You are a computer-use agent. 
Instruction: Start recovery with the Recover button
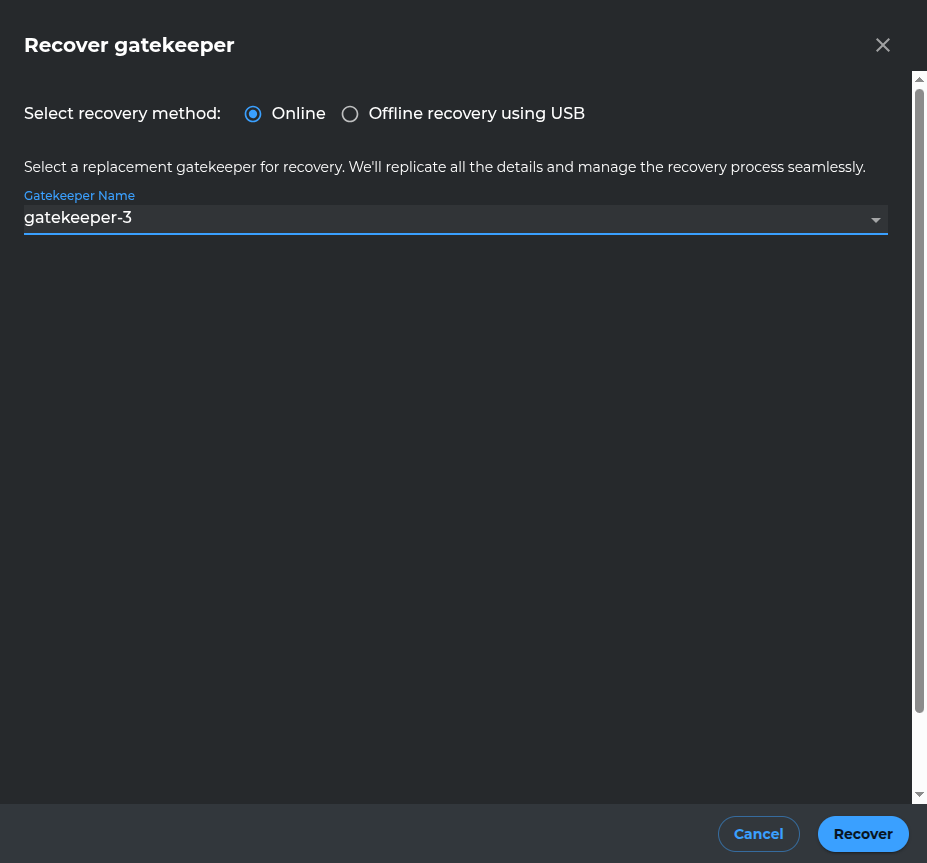click(862, 834)
